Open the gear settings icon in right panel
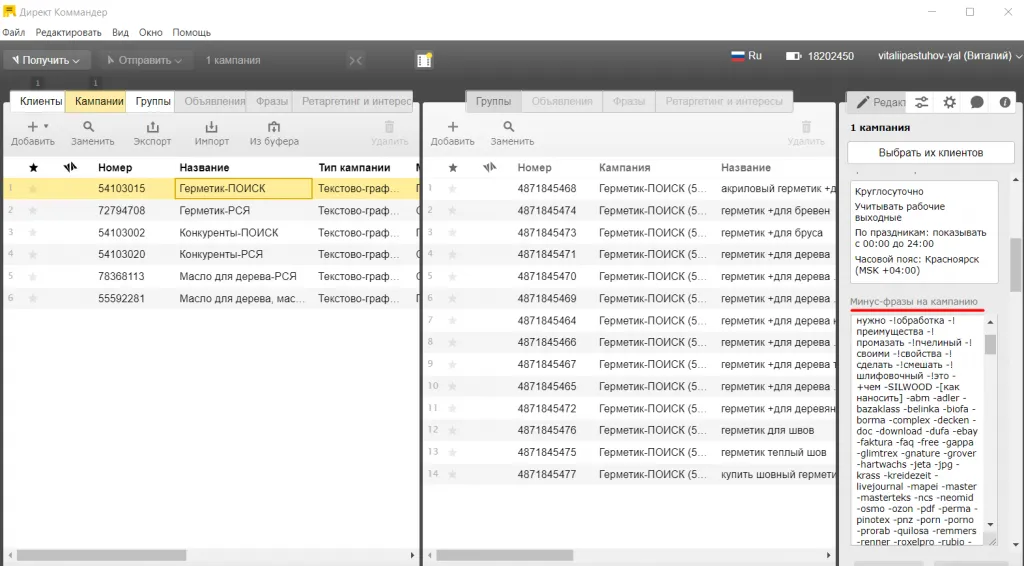Screen dimensions: 1024x566 tap(950, 102)
